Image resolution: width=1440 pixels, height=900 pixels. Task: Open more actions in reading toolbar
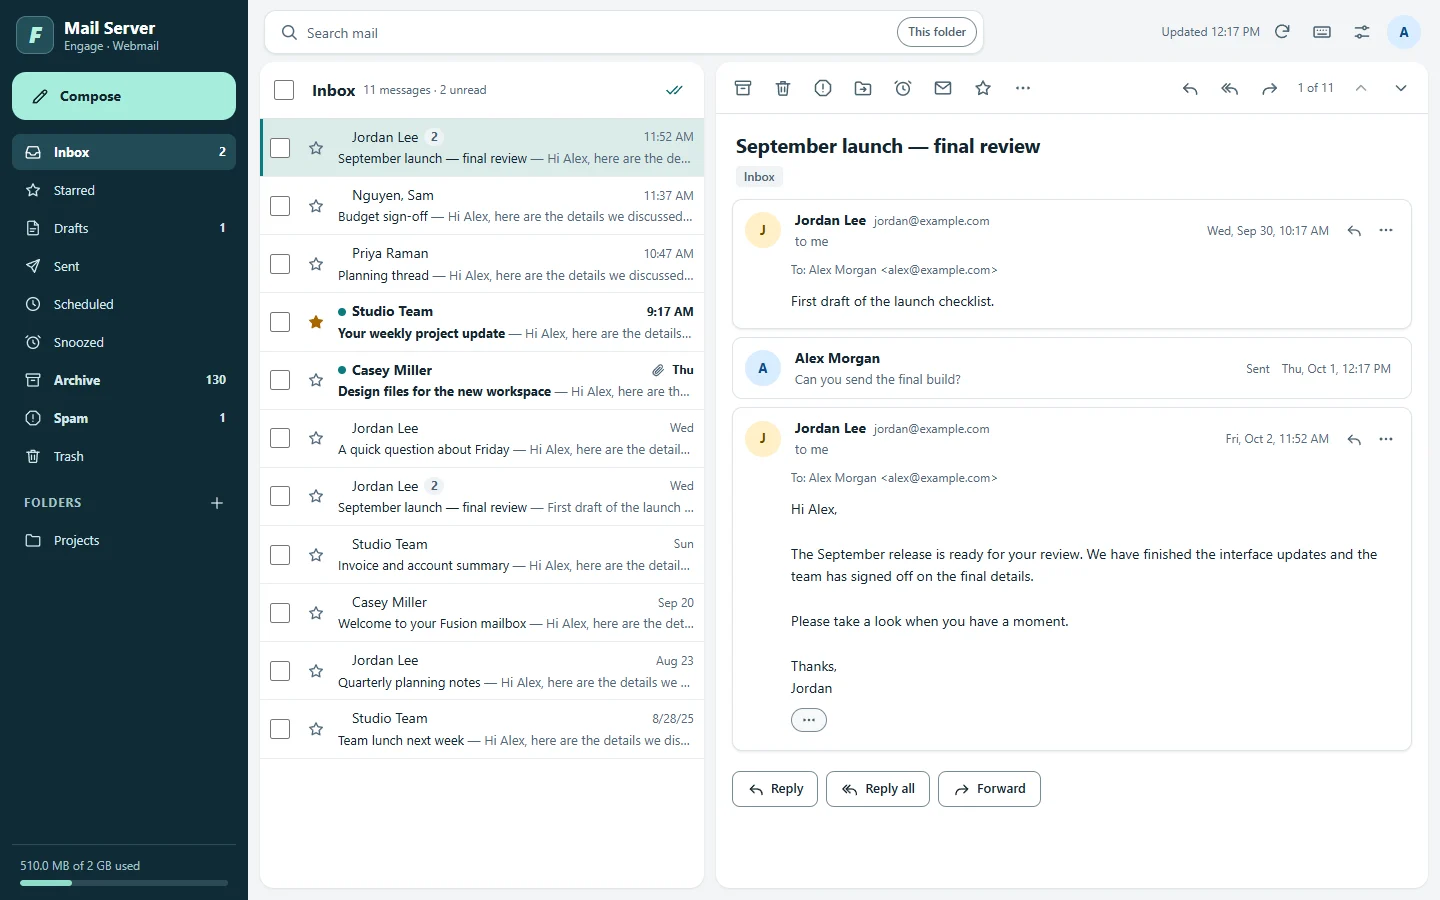click(1023, 88)
